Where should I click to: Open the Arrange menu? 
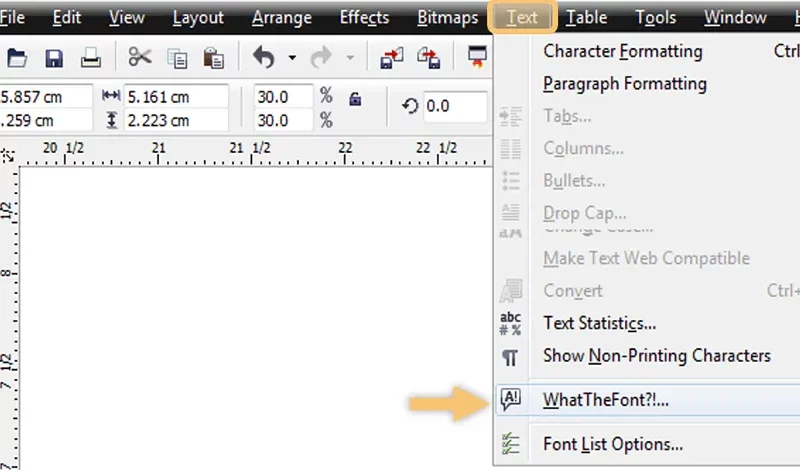click(282, 18)
